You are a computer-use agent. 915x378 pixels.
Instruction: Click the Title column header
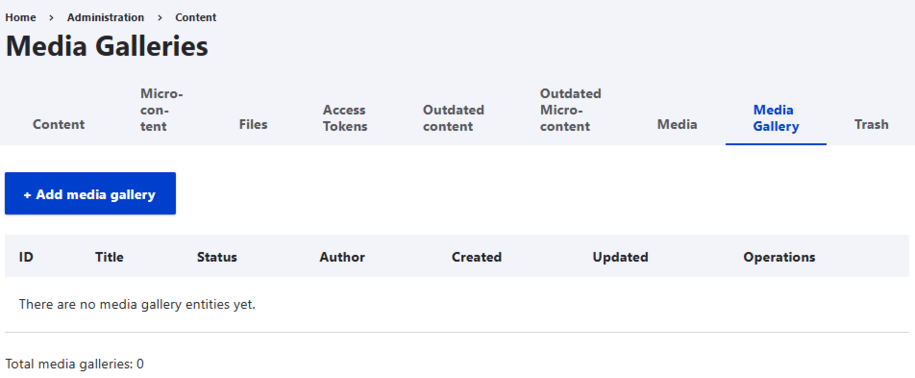[109, 257]
